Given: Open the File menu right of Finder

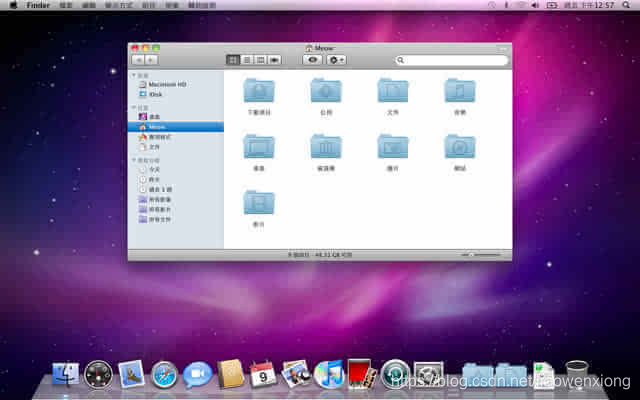Looking at the screenshot, I should click(66, 5).
